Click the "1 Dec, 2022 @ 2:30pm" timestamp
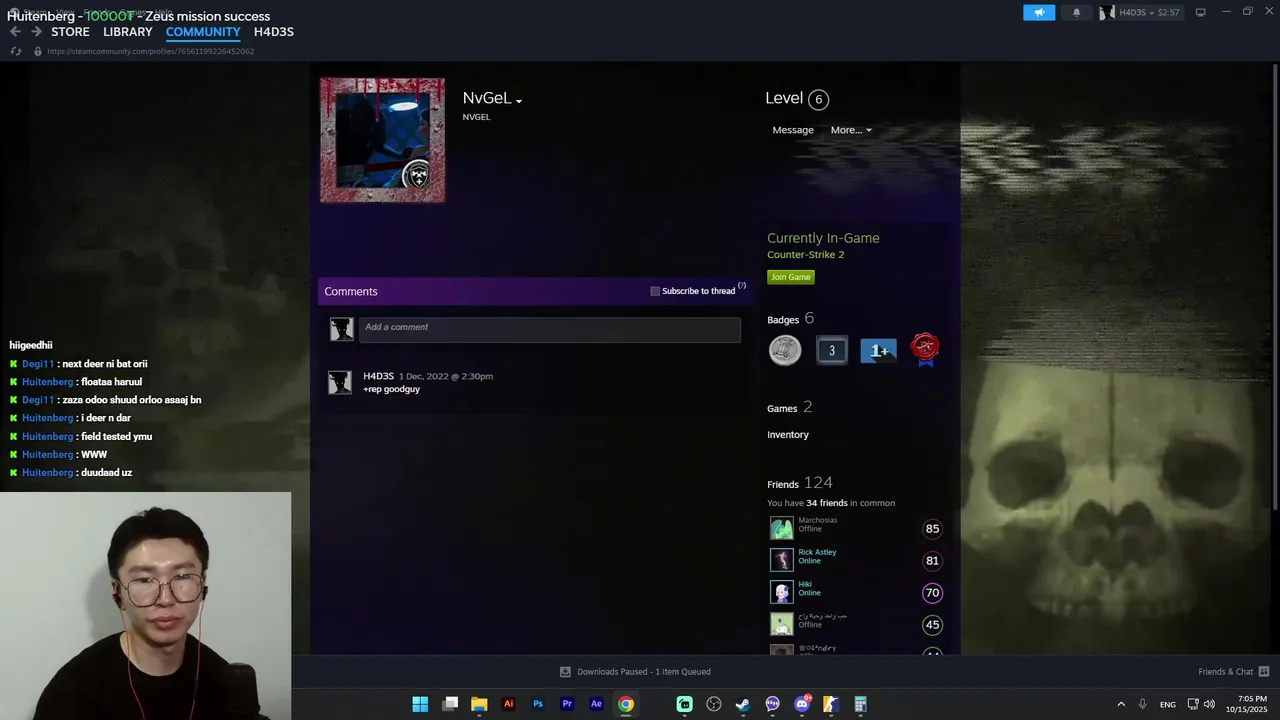 pos(446,376)
